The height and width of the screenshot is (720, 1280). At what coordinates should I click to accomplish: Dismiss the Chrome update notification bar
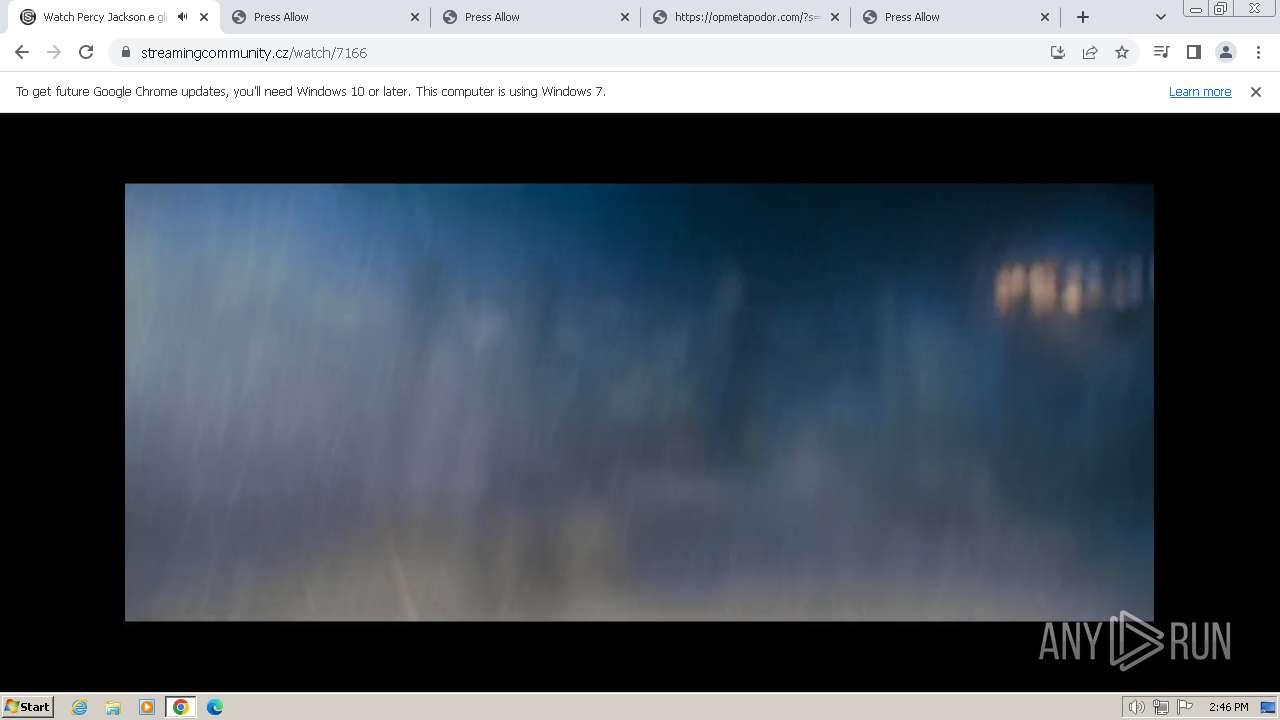[1256, 91]
